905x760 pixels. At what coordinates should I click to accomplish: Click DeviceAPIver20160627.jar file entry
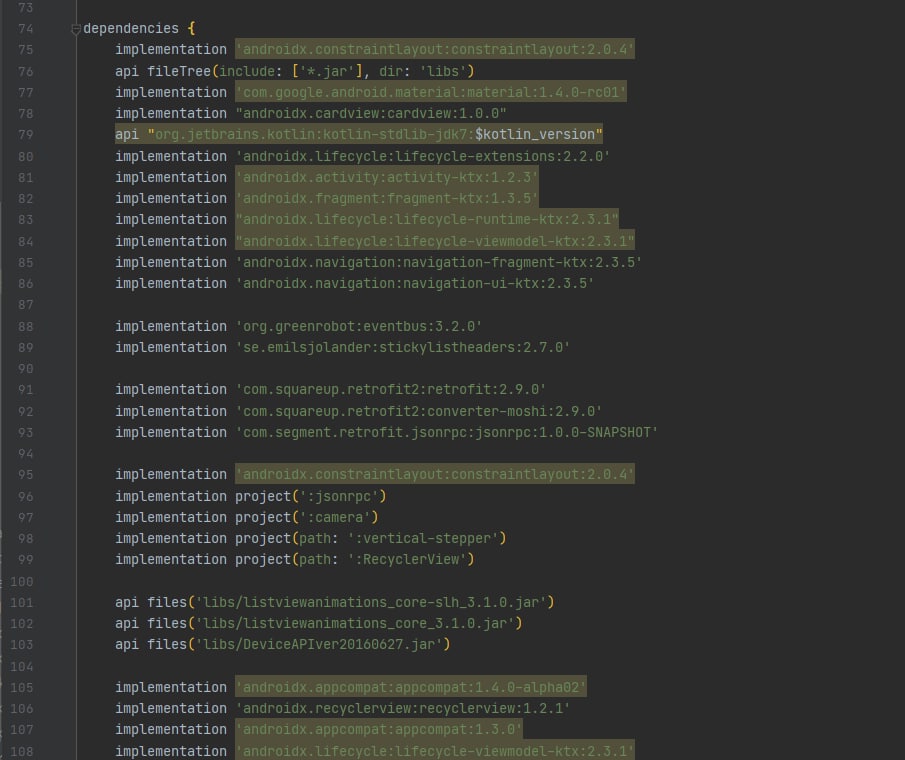(x=319, y=644)
